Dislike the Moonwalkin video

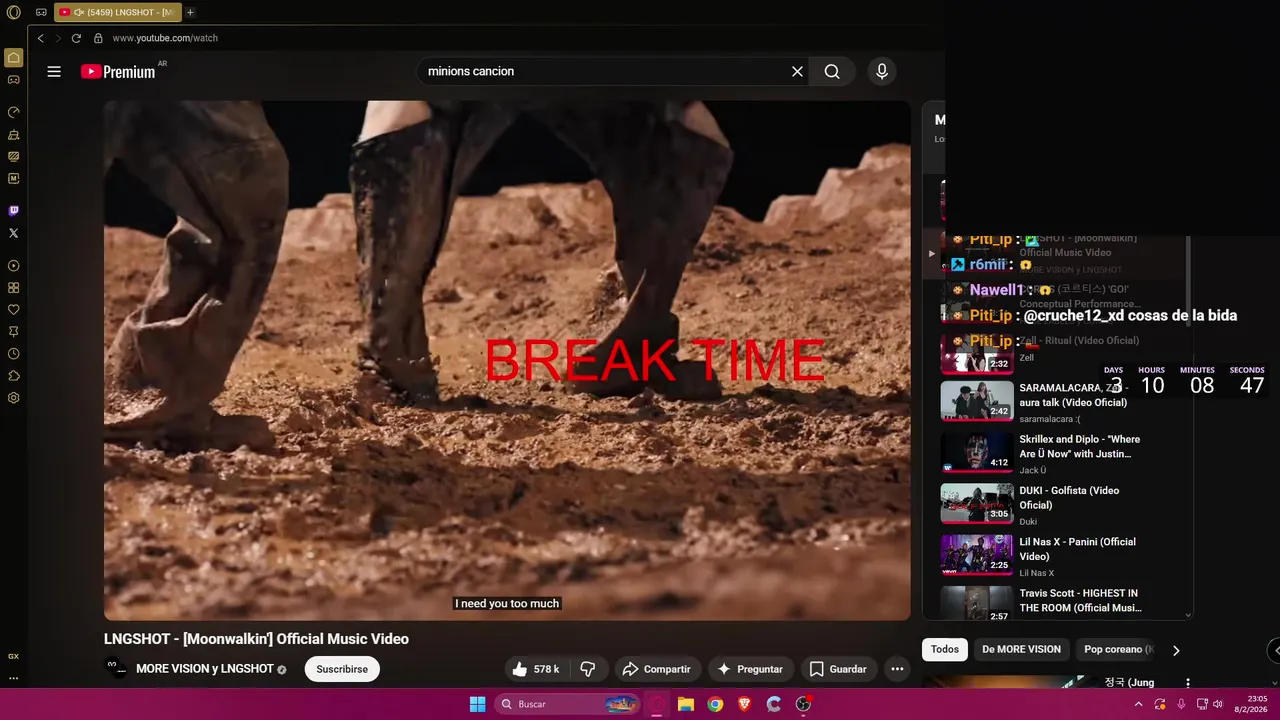(x=588, y=669)
